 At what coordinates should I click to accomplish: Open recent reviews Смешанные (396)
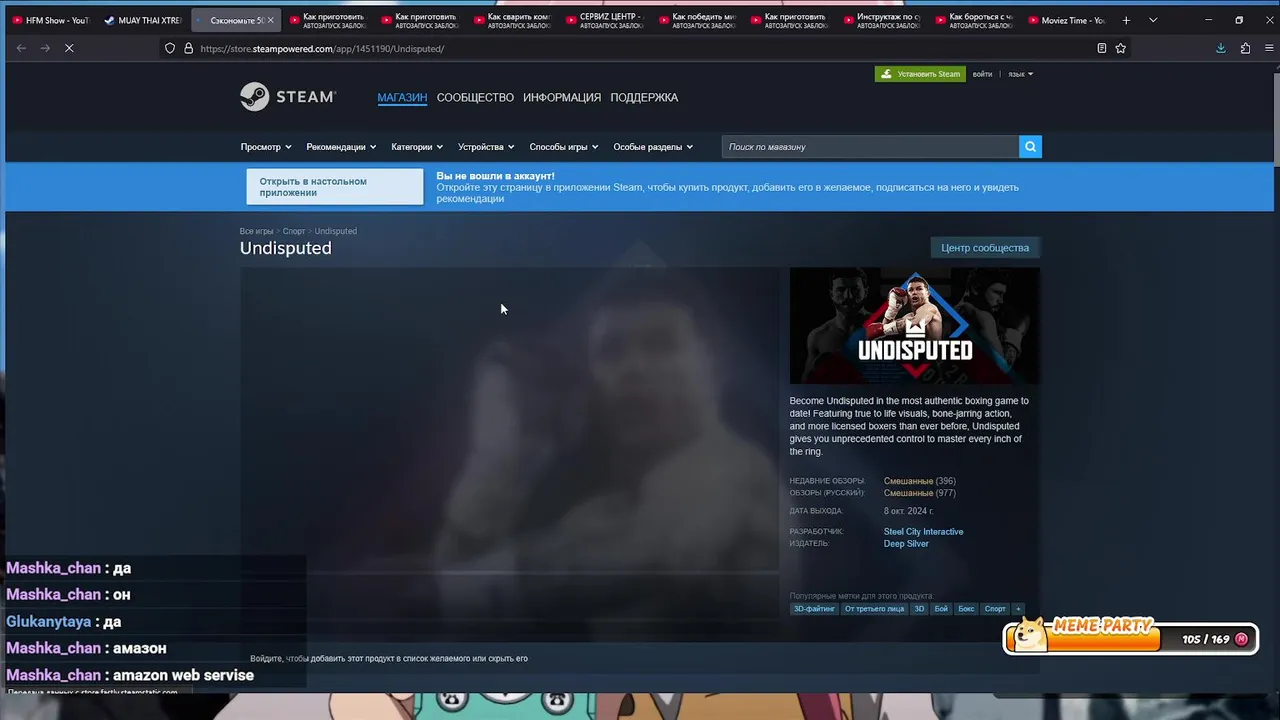coord(919,481)
